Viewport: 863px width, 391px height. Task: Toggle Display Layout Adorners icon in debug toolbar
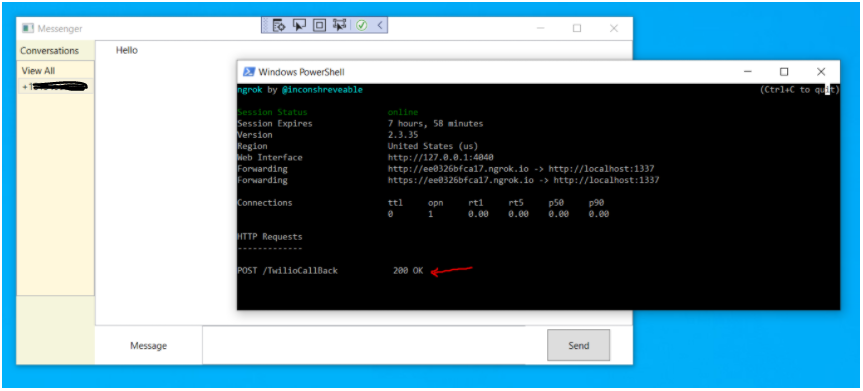point(319,25)
